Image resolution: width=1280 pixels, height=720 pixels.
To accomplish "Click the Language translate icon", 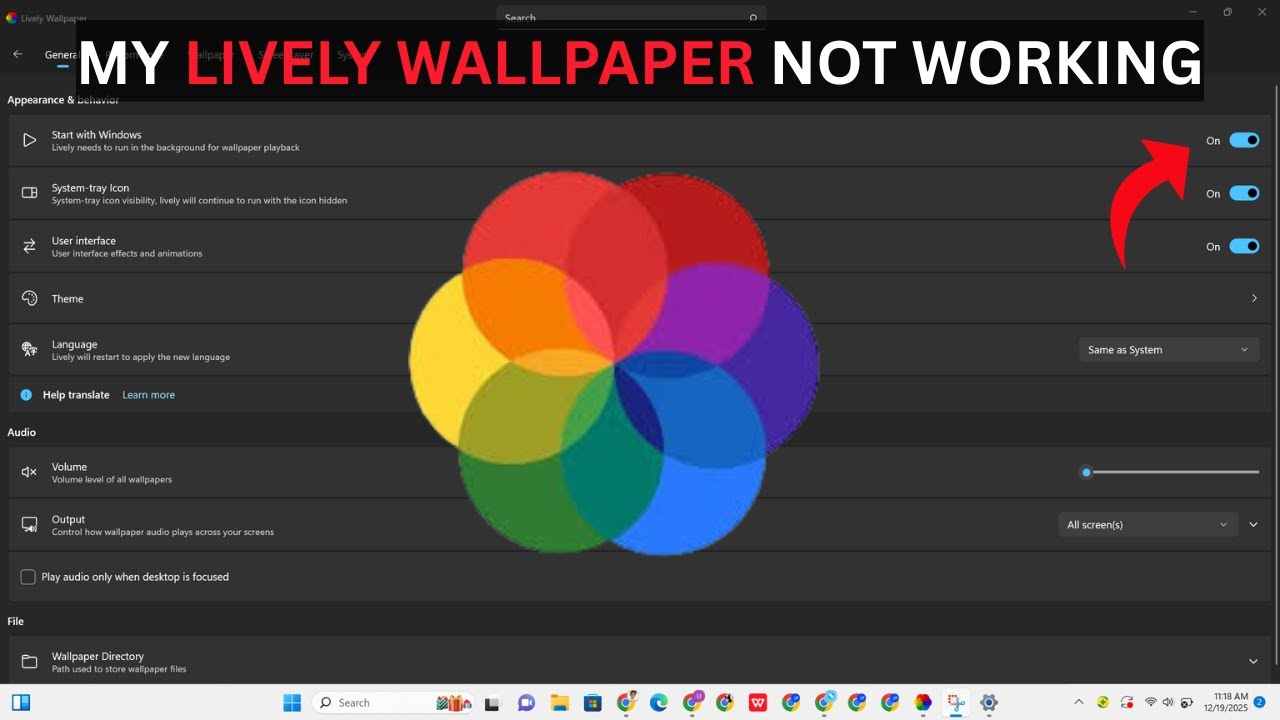I will [x=30, y=350].
